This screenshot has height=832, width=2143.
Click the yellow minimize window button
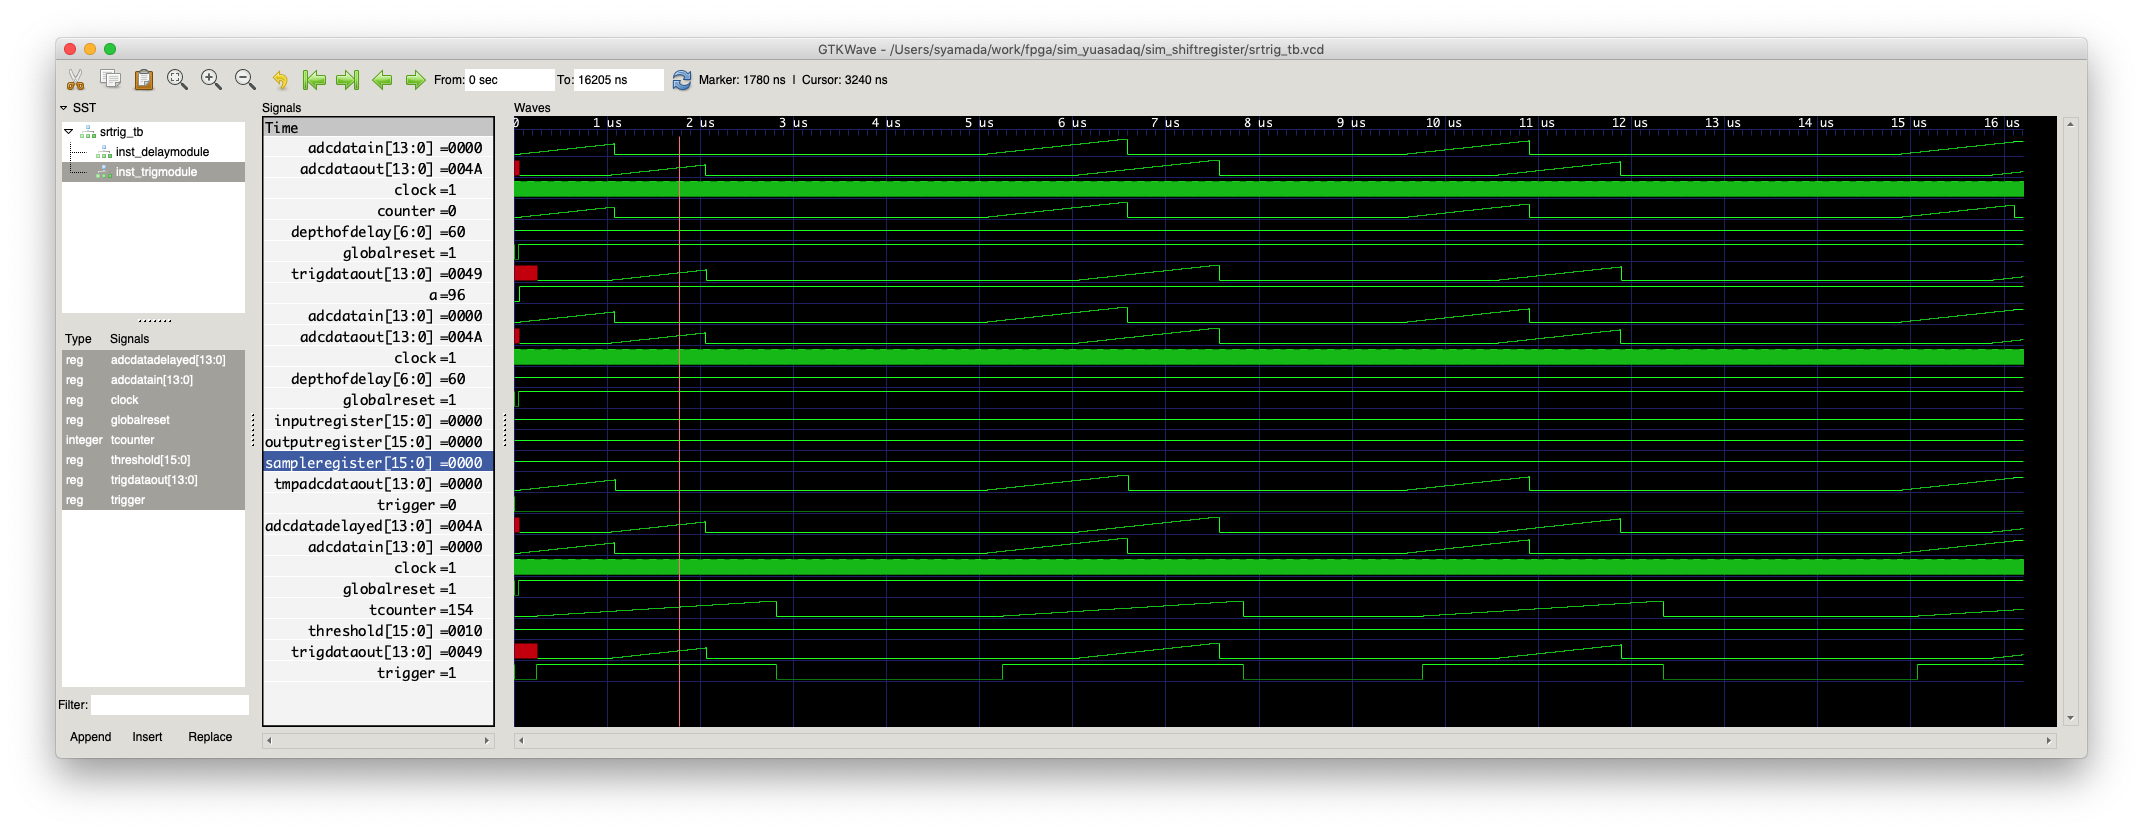click(90, 49)
